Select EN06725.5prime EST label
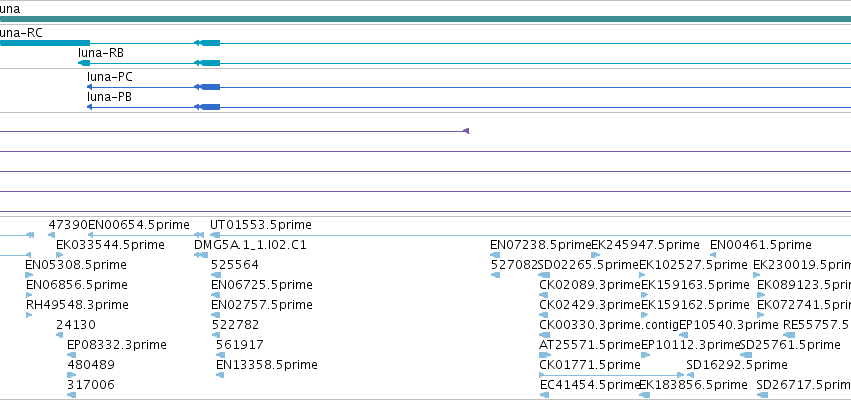This screenshot has width=851, height=400. click(262, 285)
